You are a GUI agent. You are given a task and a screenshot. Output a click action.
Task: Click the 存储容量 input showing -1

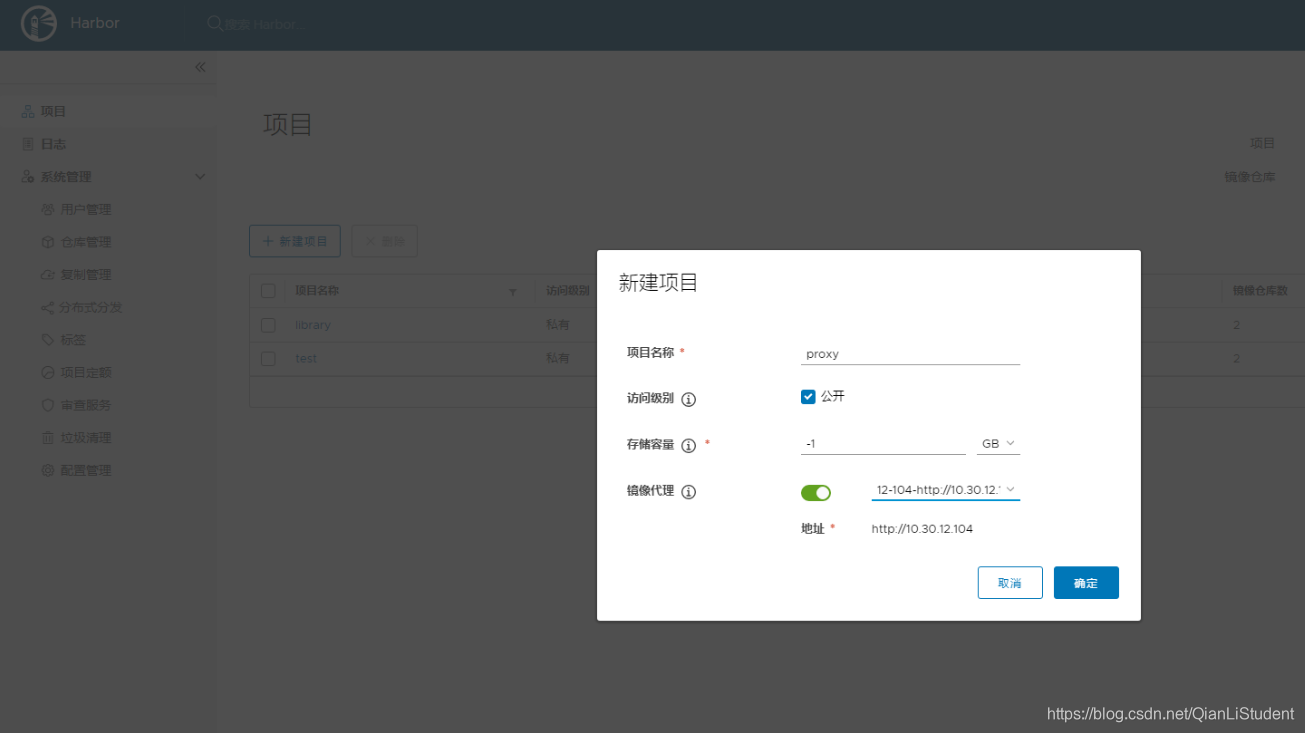(x=884, y=443)
